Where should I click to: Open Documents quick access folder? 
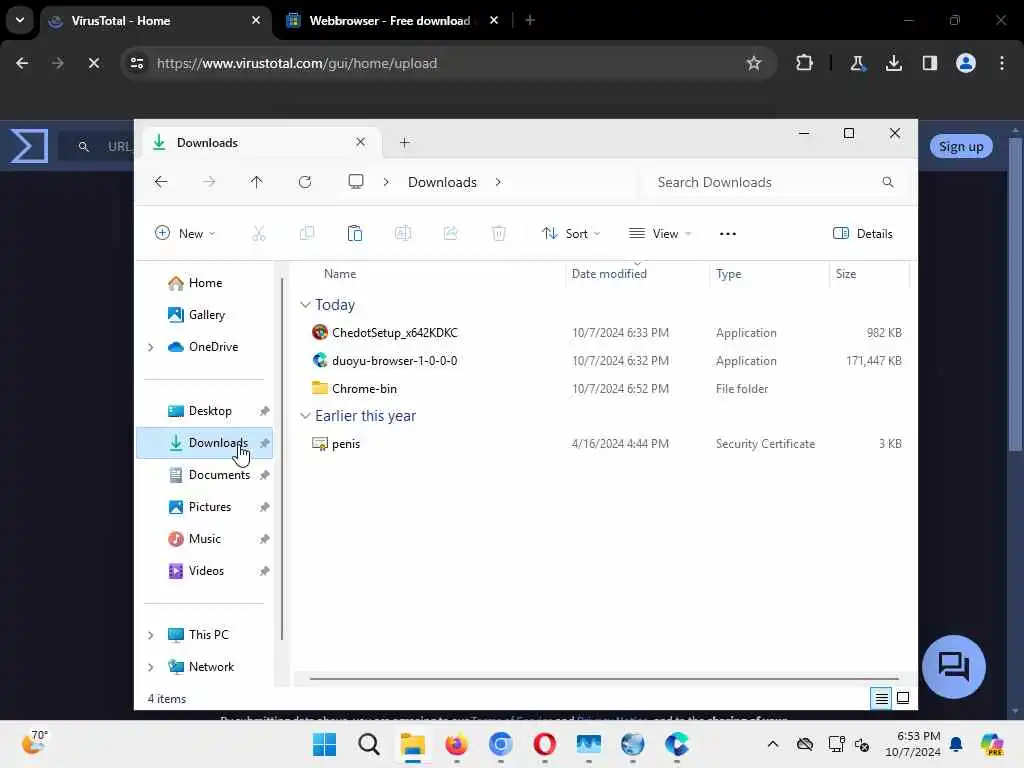219,475
